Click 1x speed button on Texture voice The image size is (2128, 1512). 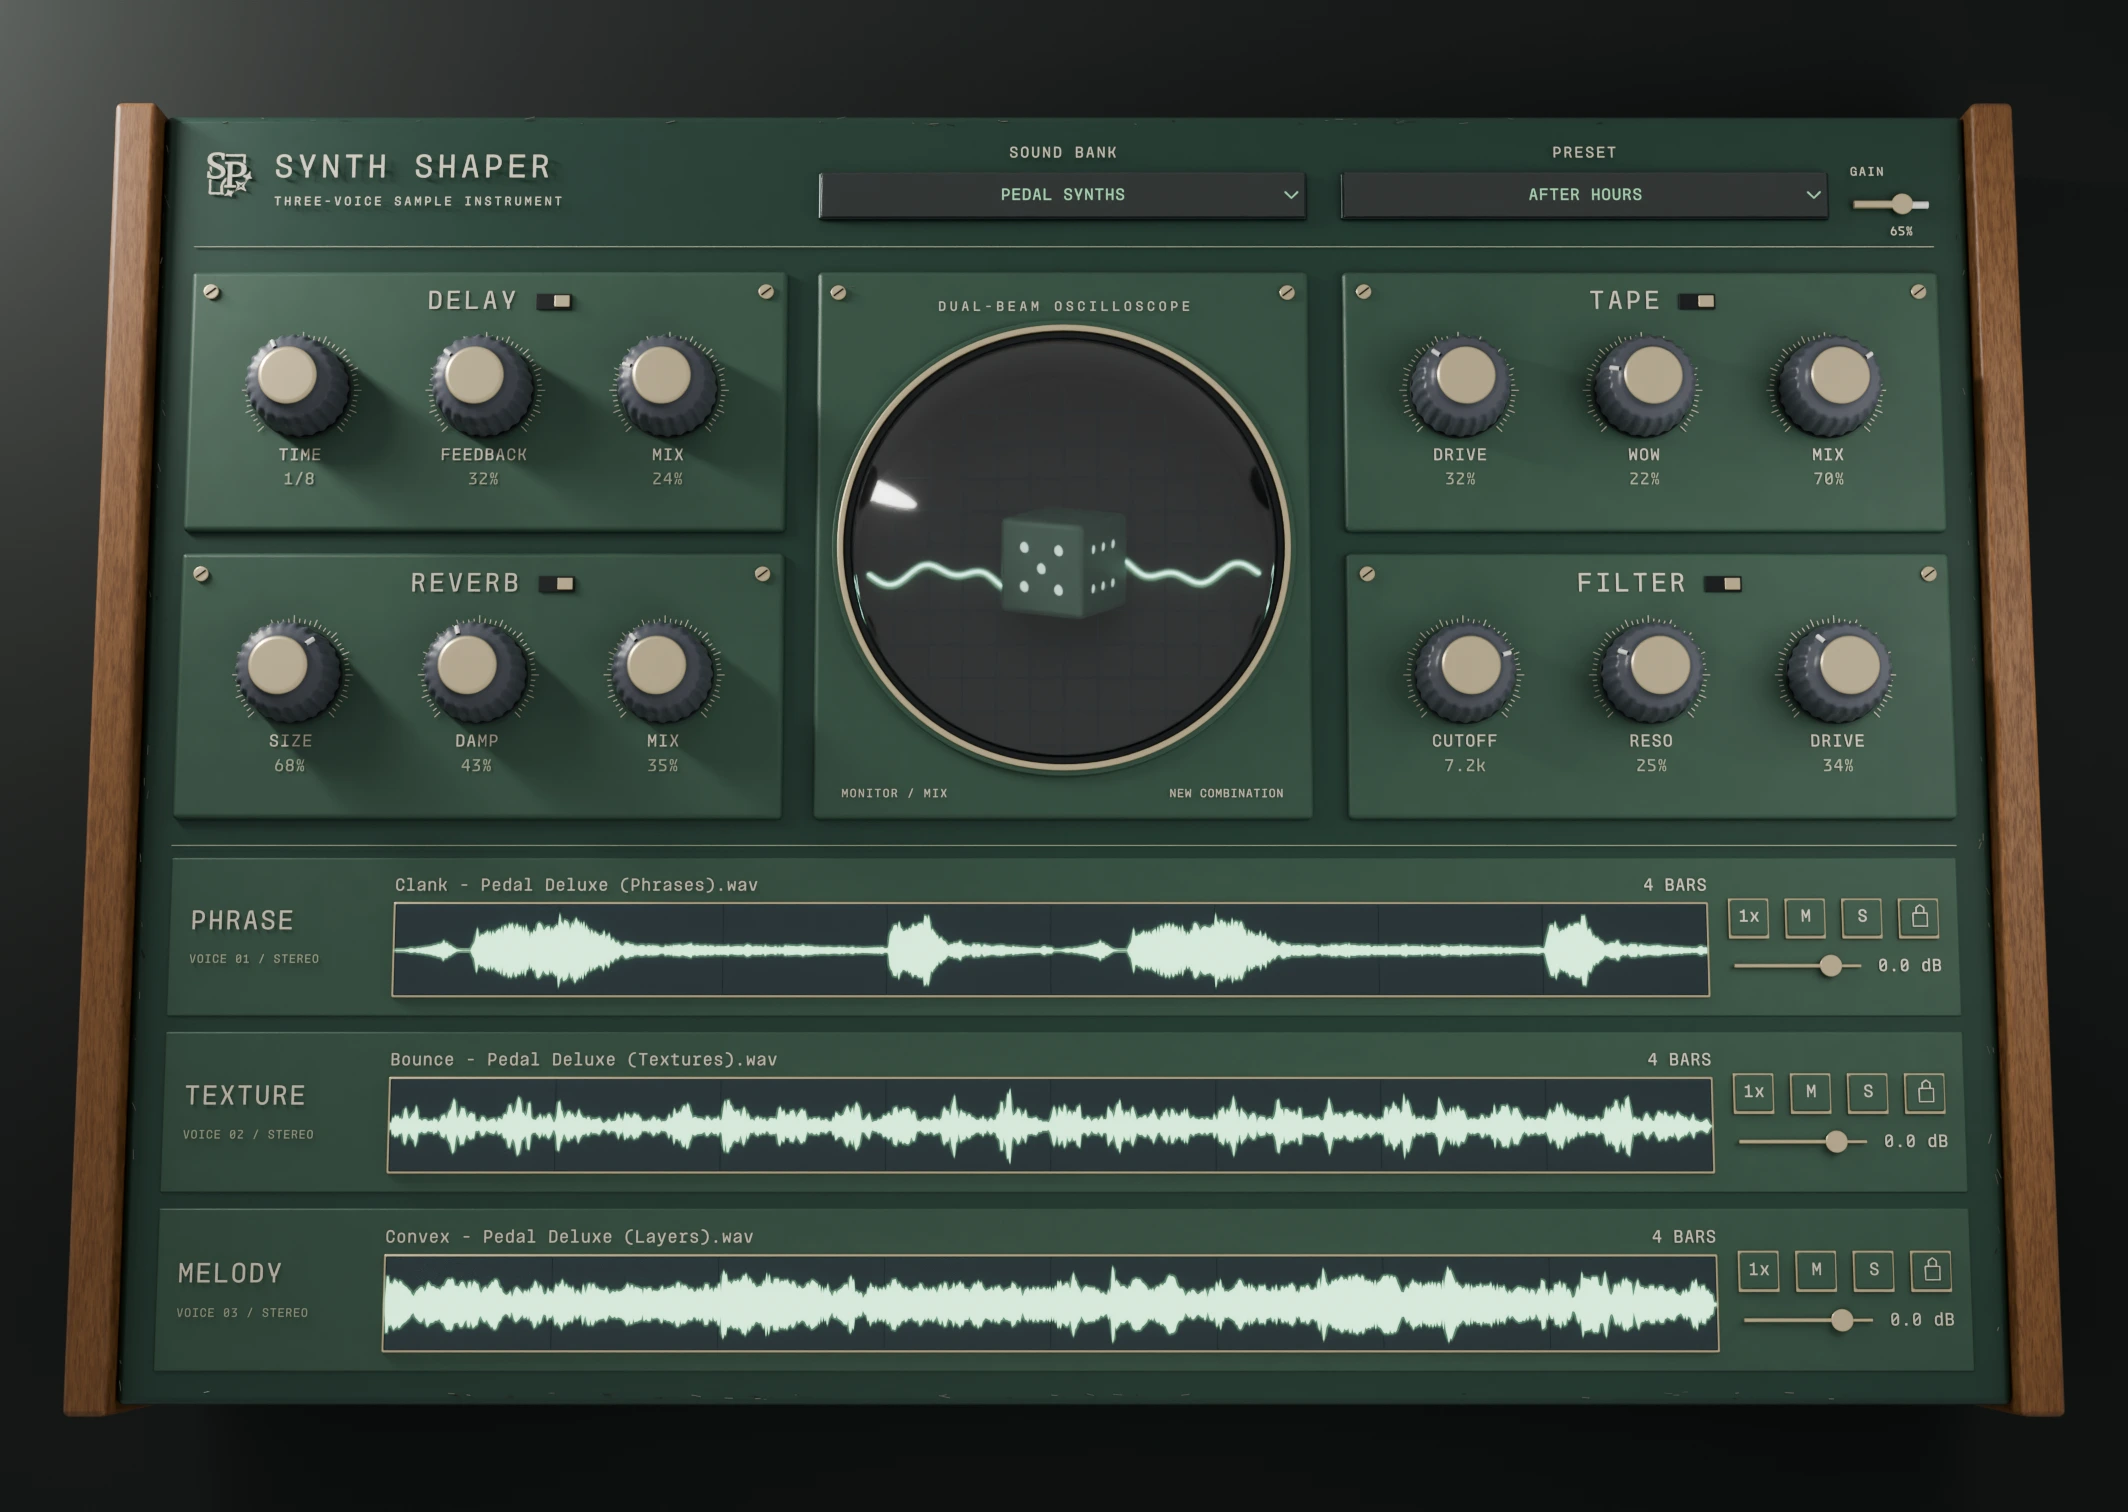(1754, 1092)
